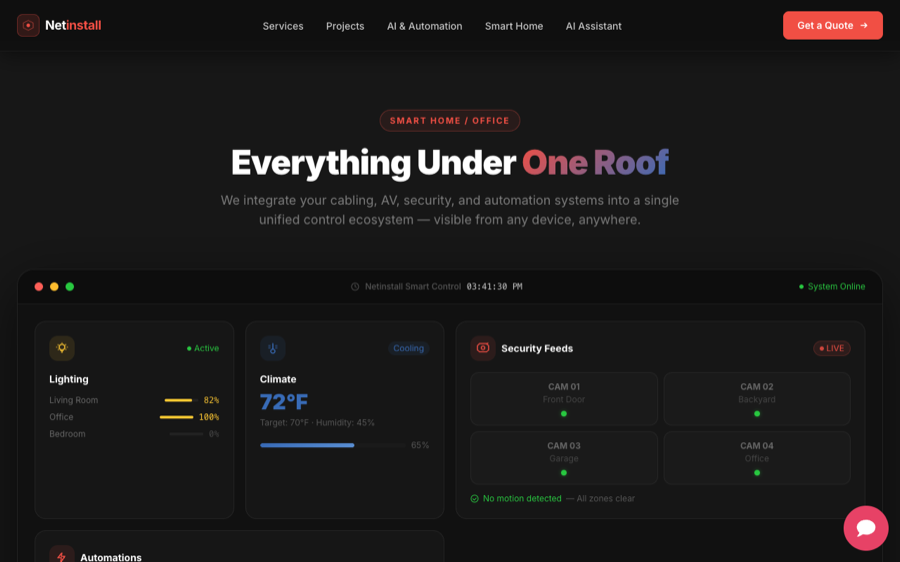Click the System Online status
Viewport: 900px width, 562px height.
tap(832, 286)
